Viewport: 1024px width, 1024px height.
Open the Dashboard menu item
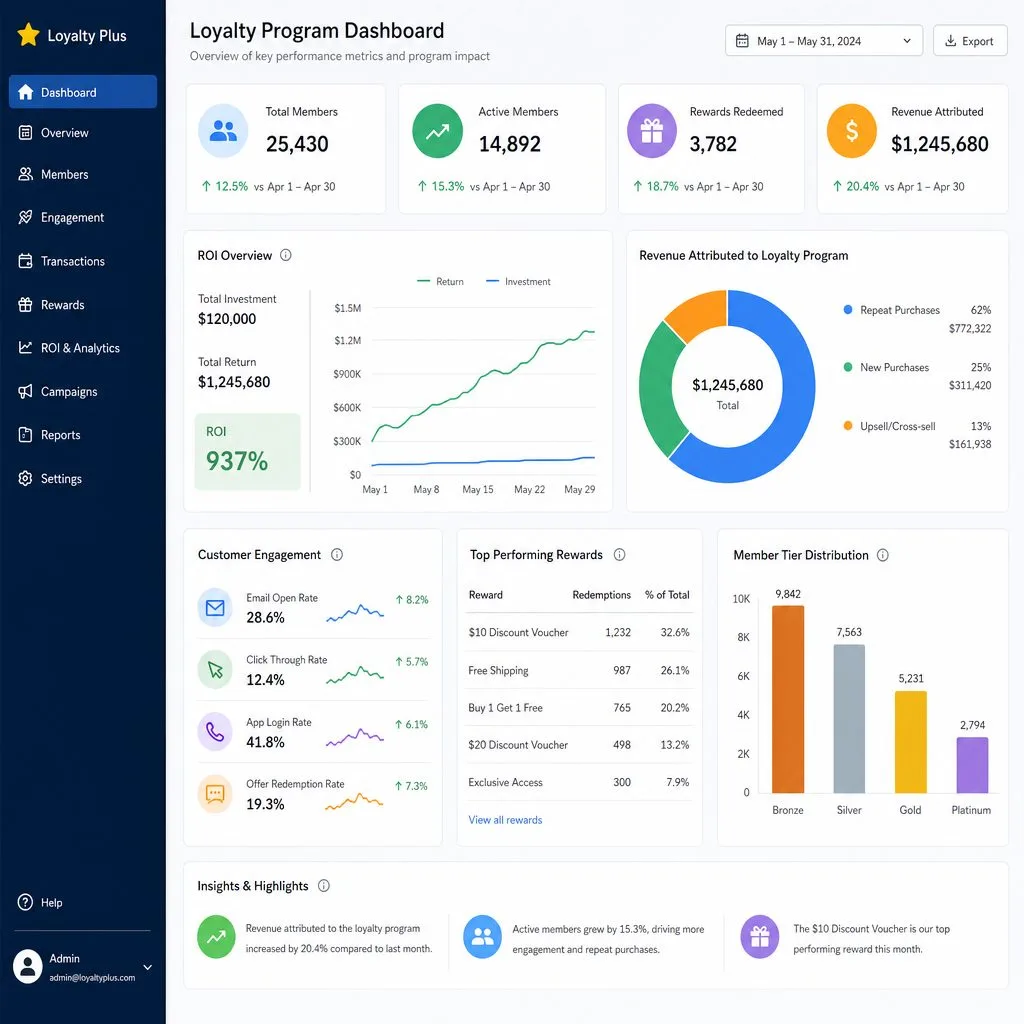click(83, 92)
